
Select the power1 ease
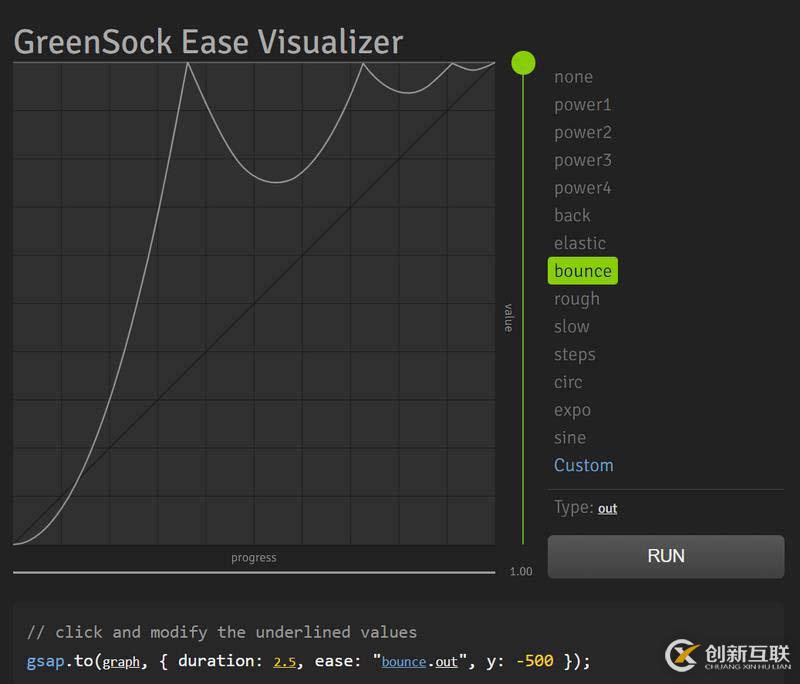tap(582, 105)
